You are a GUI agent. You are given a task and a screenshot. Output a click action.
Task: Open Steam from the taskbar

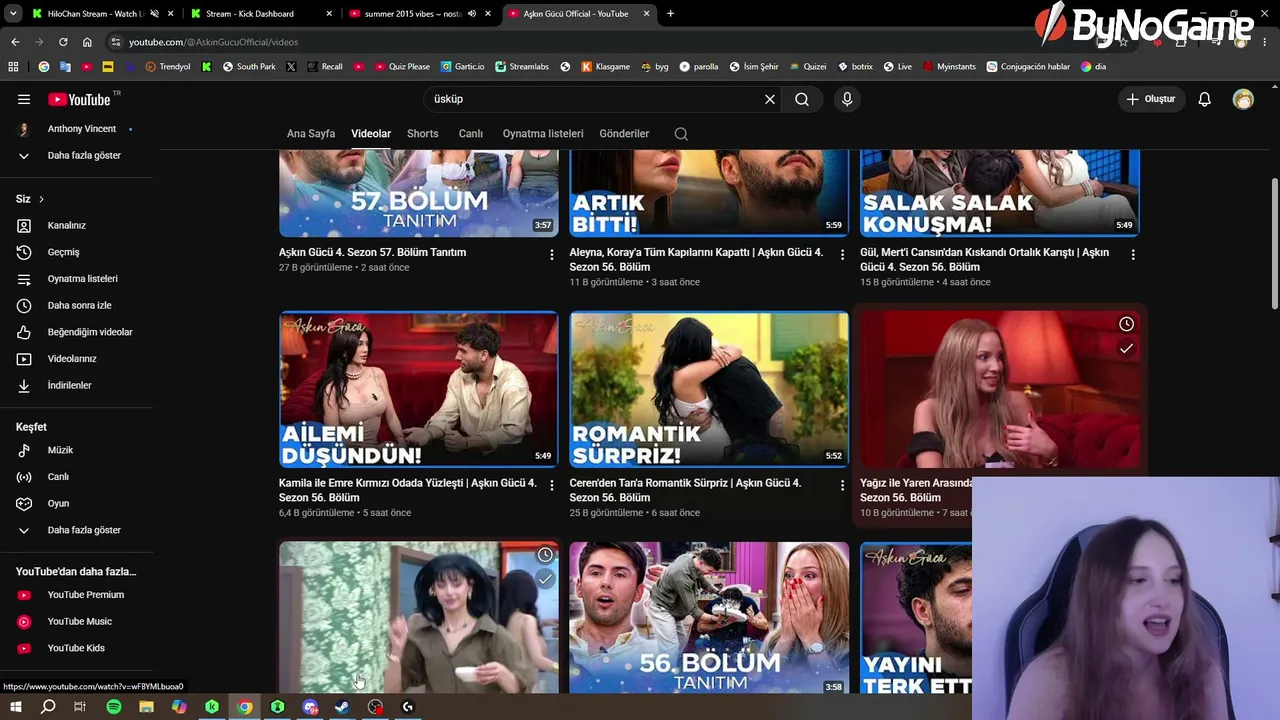coord(342,707)
